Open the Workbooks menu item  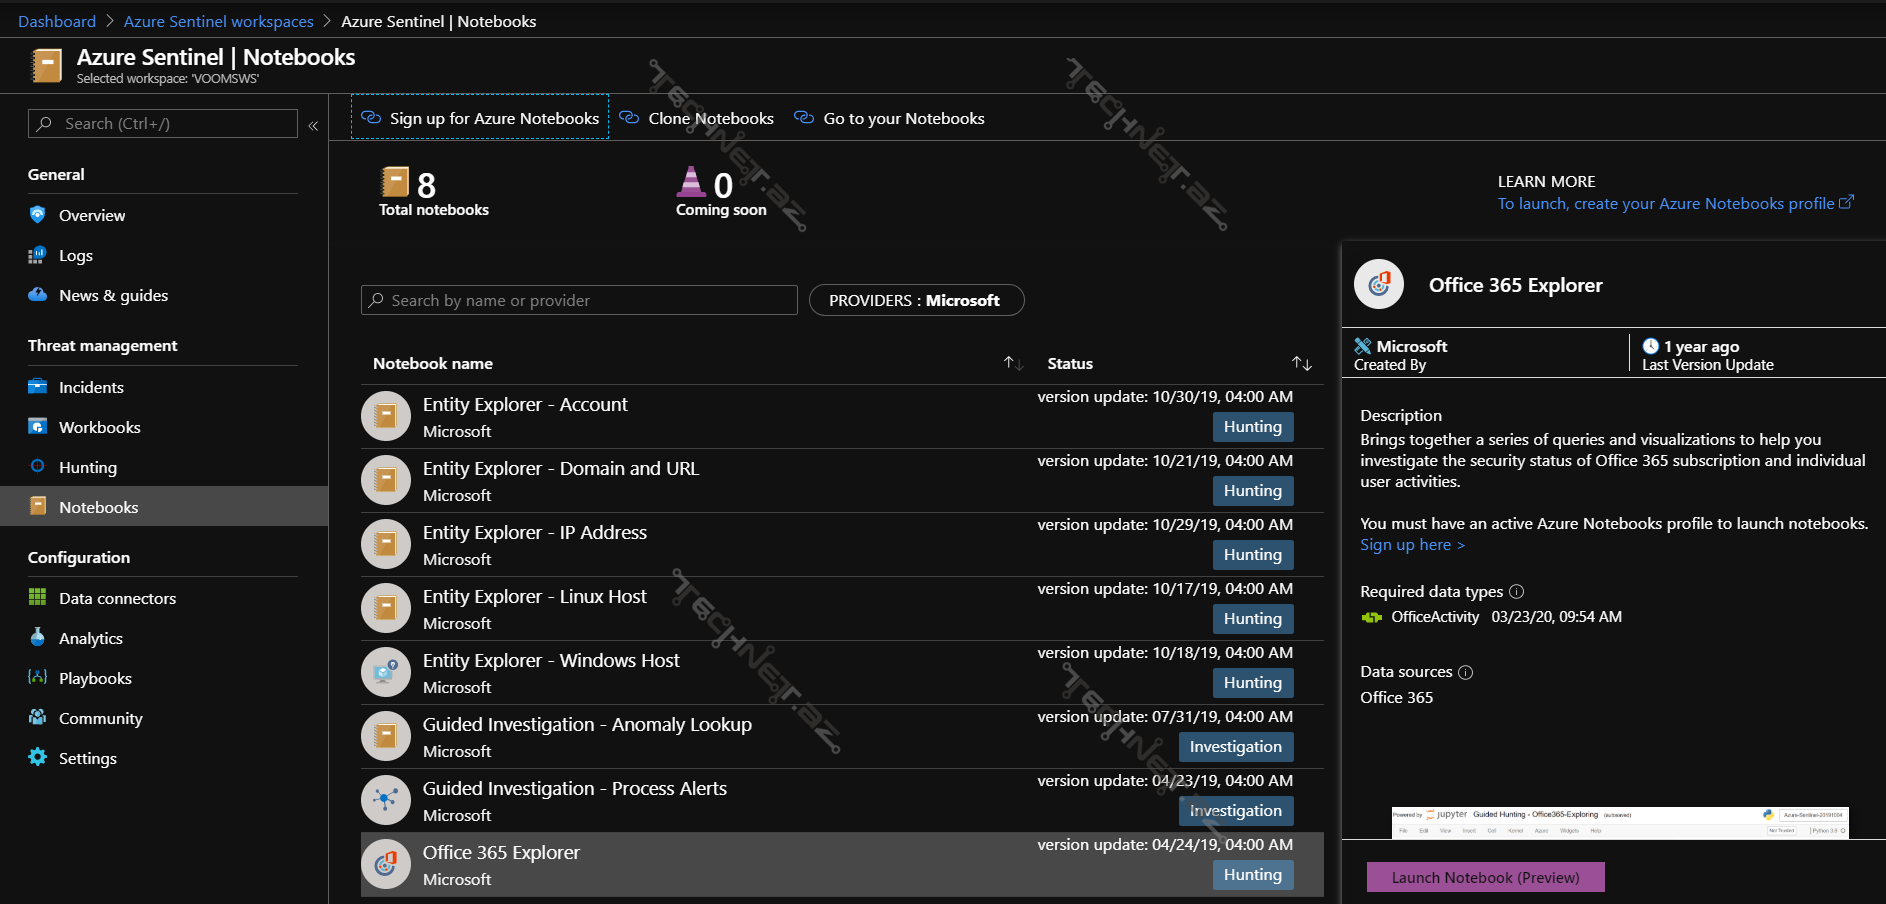(99, 427)
